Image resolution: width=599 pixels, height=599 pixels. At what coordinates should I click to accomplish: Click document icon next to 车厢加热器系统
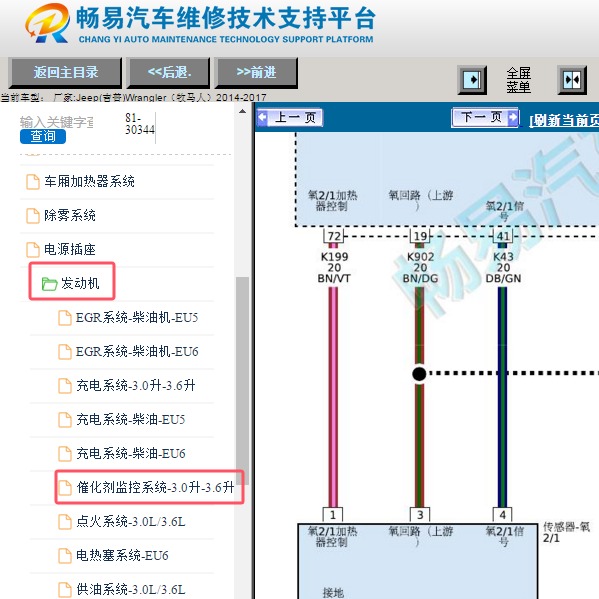33,181
